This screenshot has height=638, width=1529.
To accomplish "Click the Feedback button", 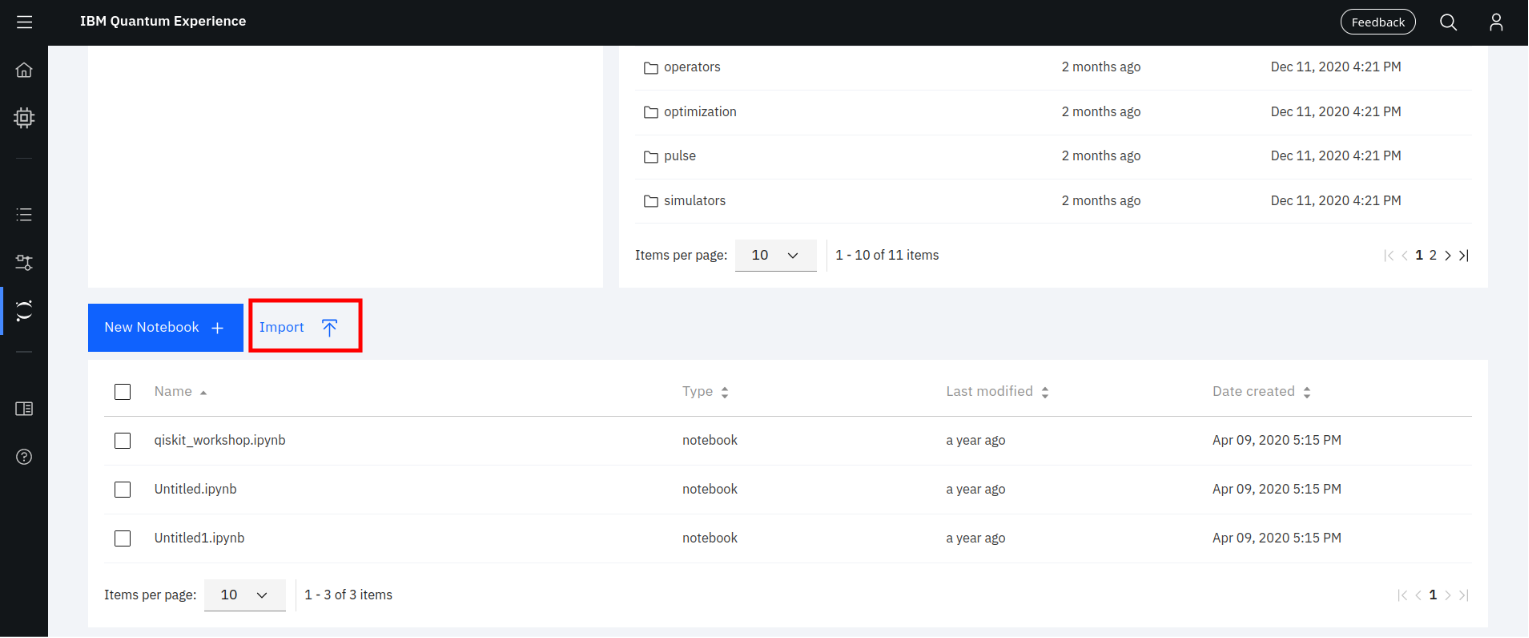I will (x=1378, y=22).
